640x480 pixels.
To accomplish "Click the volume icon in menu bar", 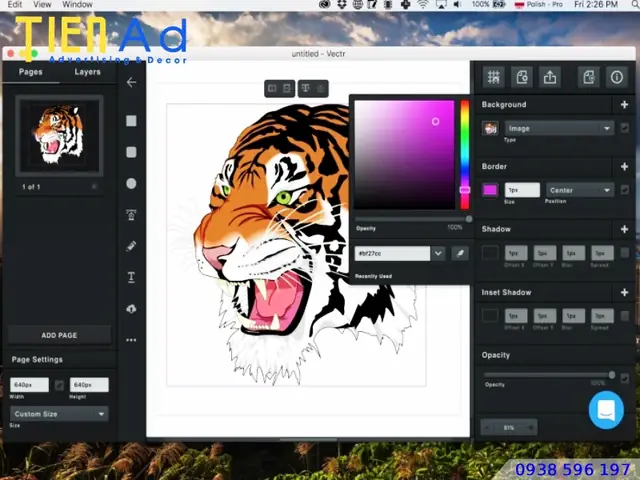I will click(x=458, y=4).
